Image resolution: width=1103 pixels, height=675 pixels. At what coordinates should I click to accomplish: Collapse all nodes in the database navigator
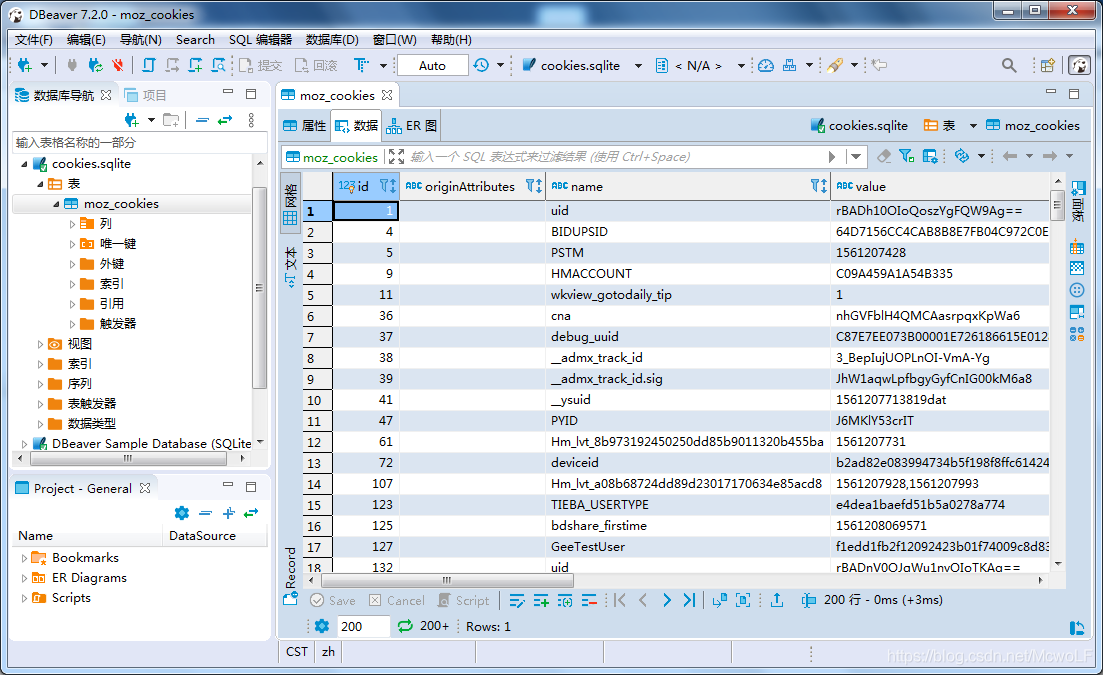tap(203, 120)
